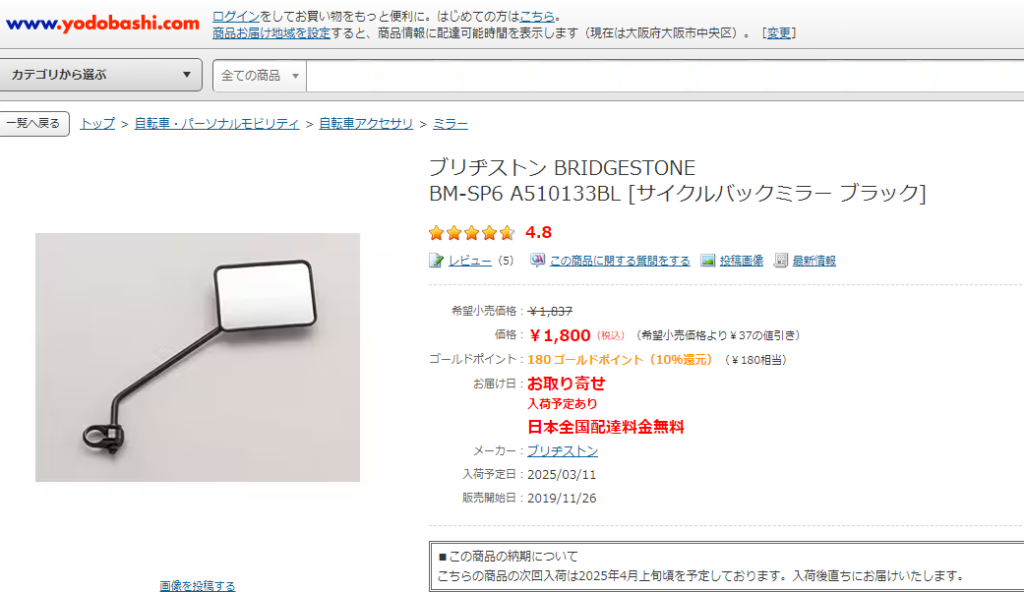Click the 変更 delivery area link
This screenshot has width=1024, height=592.
pyautogui.click(x=778, y=33)
